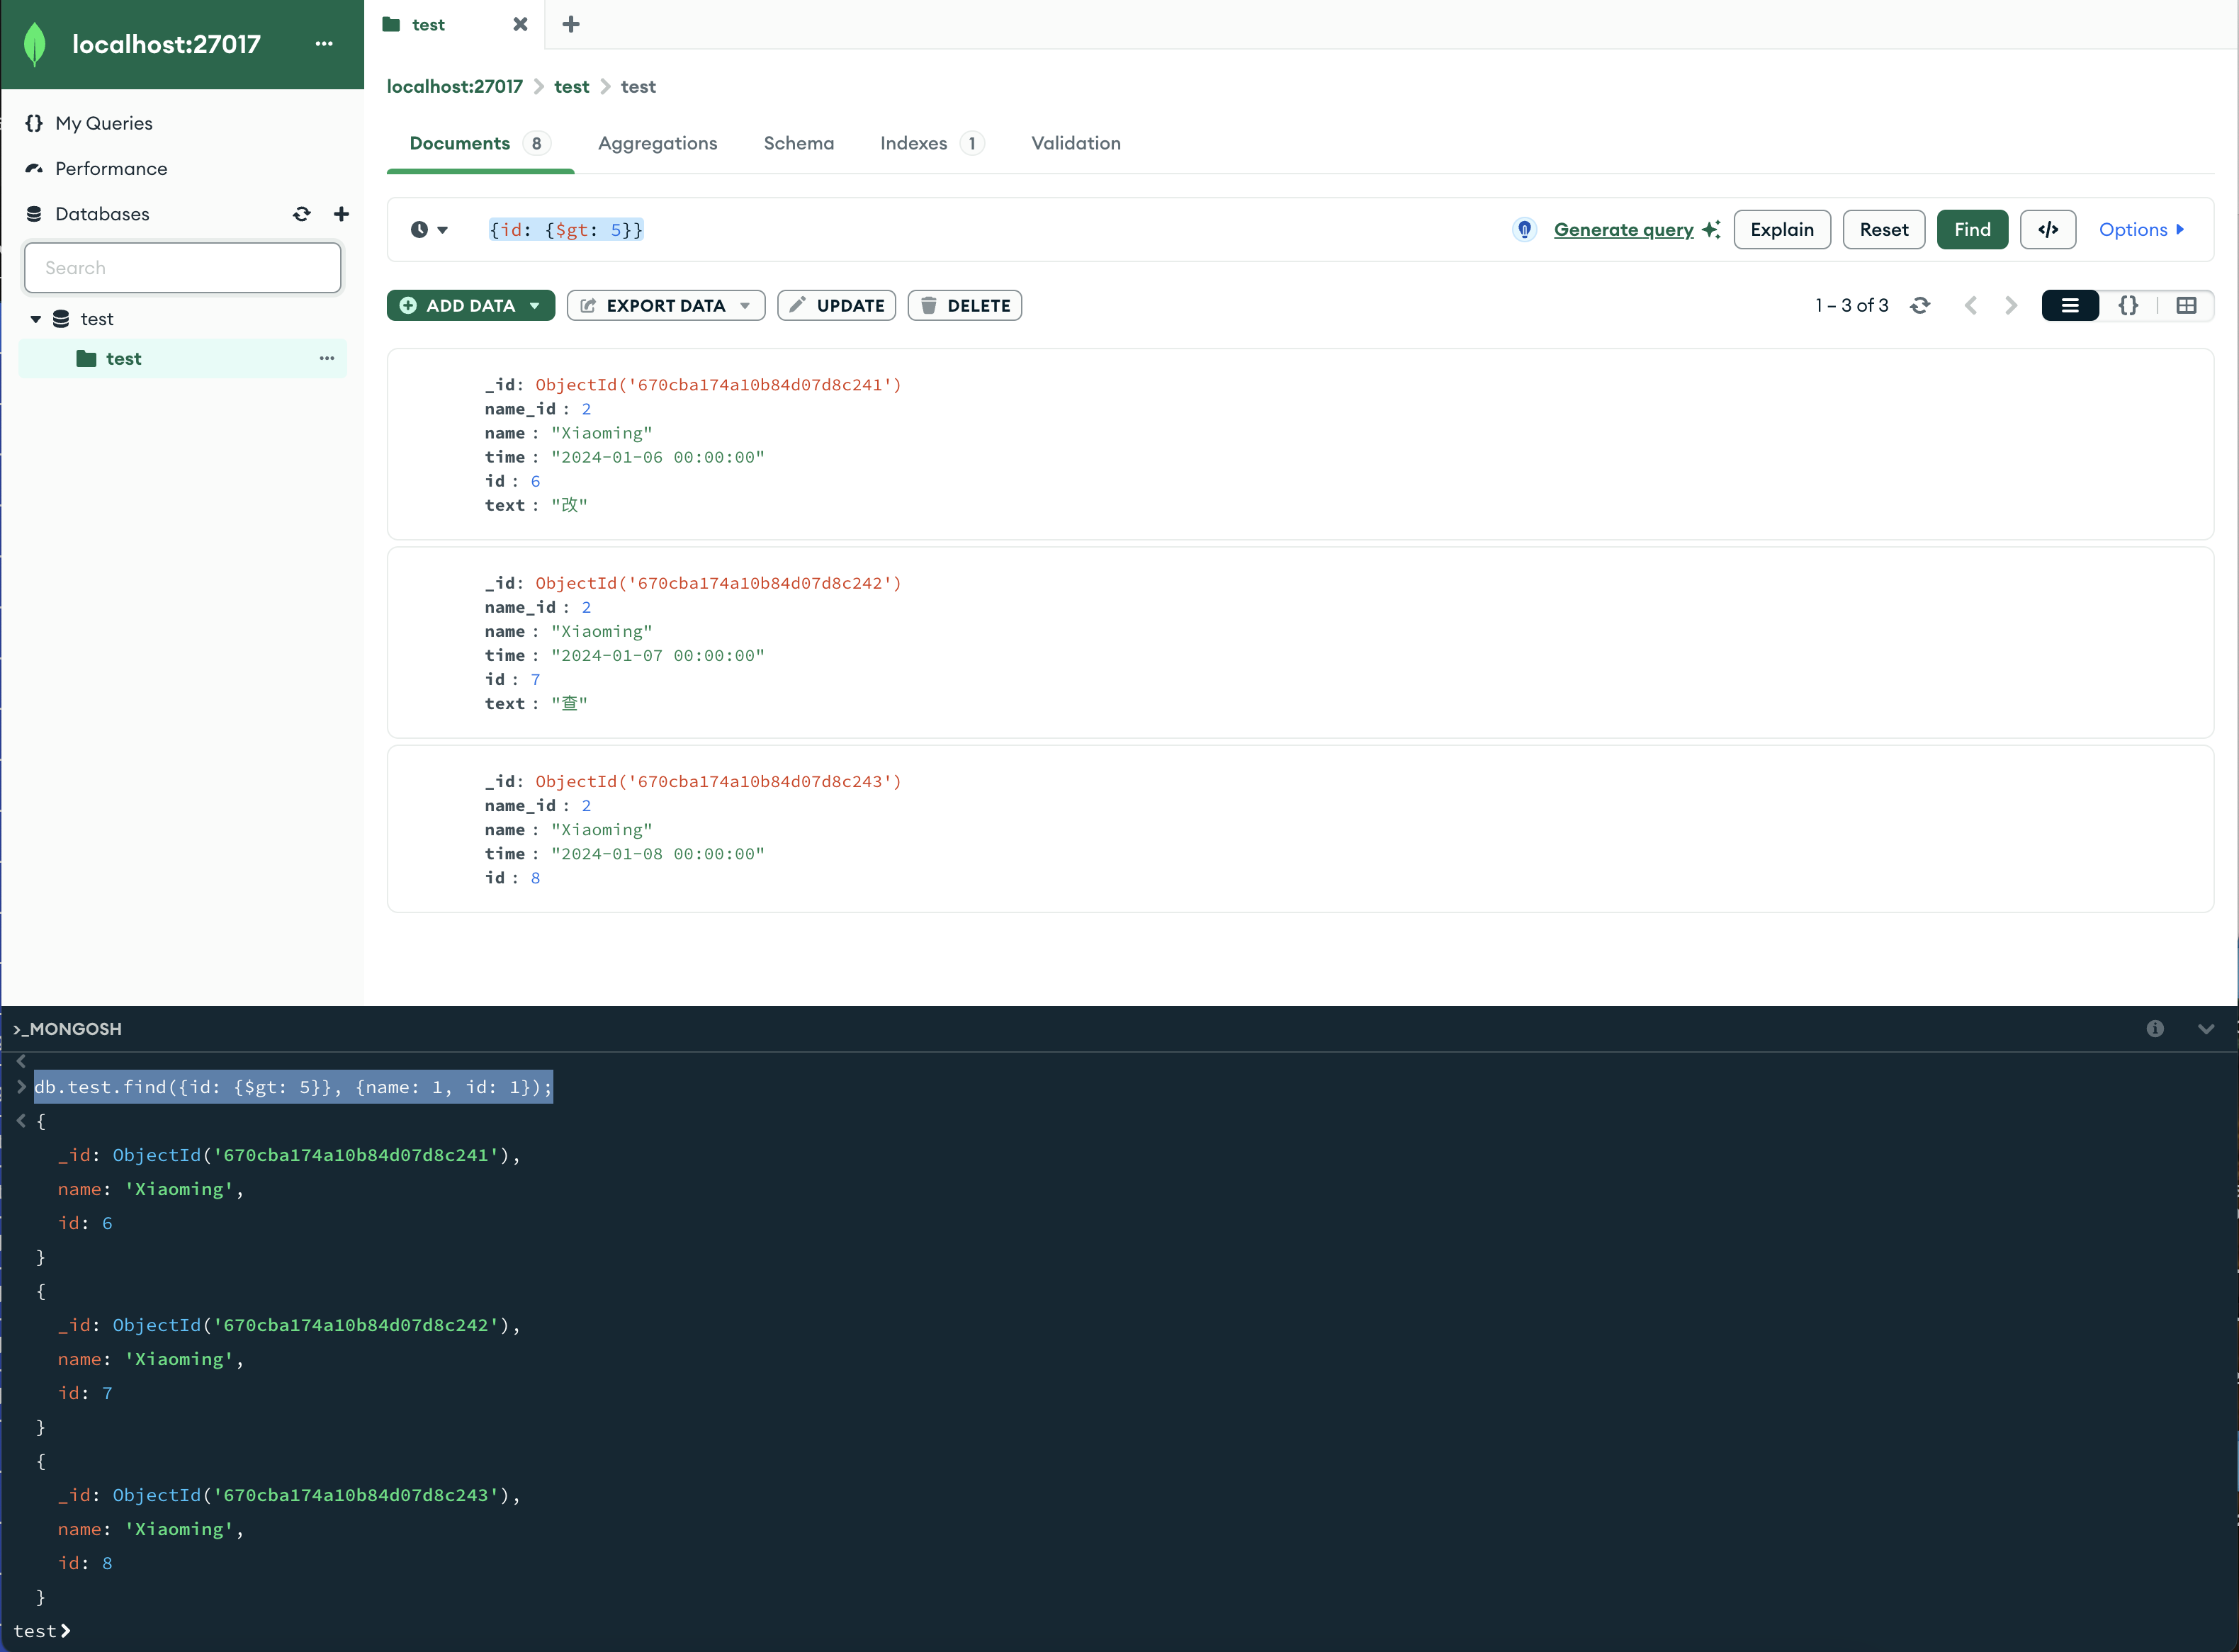Image resolution: width=2239 pixels, height=1652 pixels.
Task: Click the refresh documents icon
Action: [1919, 306]
